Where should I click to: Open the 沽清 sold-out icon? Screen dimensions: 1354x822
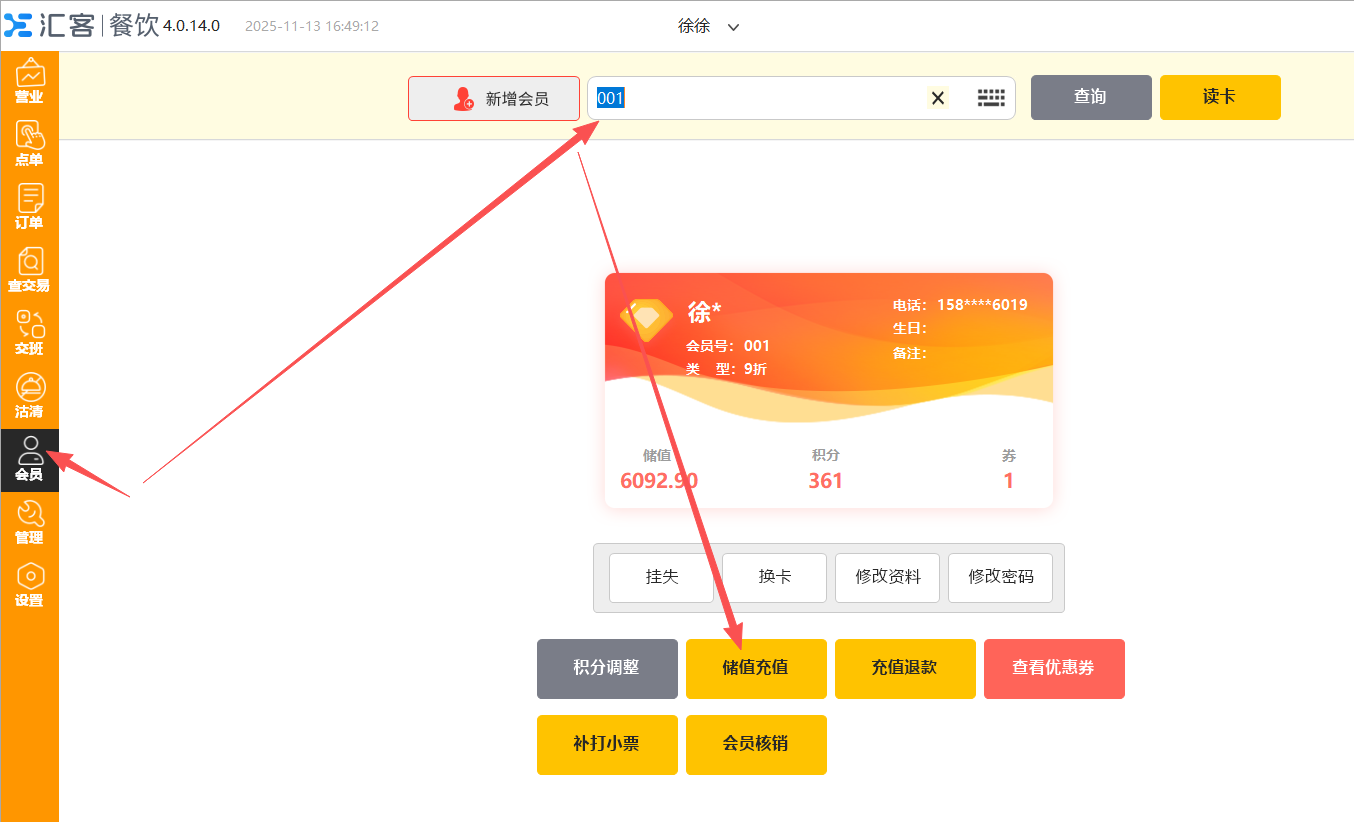29,396
